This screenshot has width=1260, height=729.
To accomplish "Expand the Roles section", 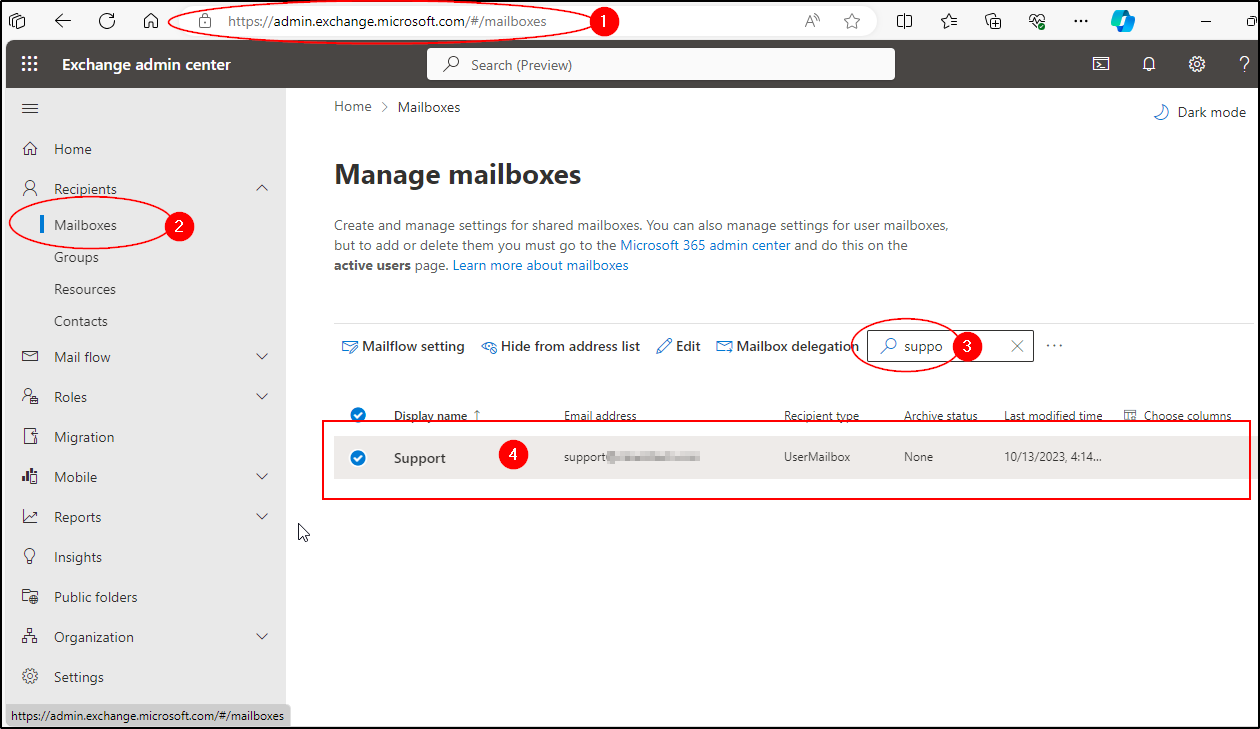I will (262, 397).
